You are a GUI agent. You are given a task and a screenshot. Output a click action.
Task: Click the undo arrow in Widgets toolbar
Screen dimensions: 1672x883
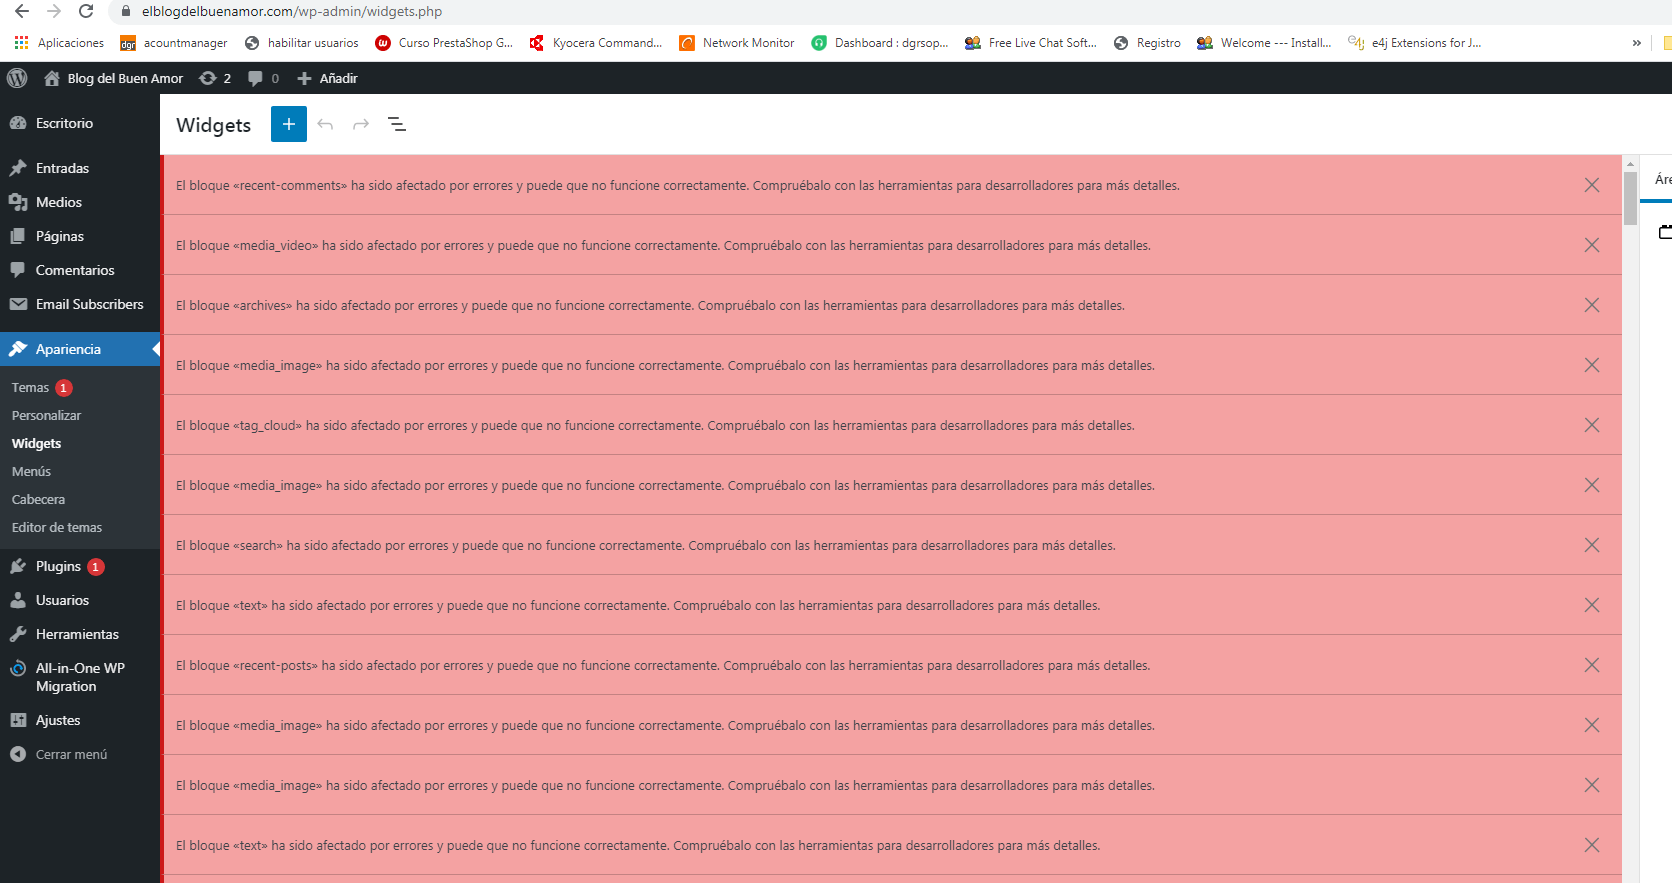(x=325, y=124)
